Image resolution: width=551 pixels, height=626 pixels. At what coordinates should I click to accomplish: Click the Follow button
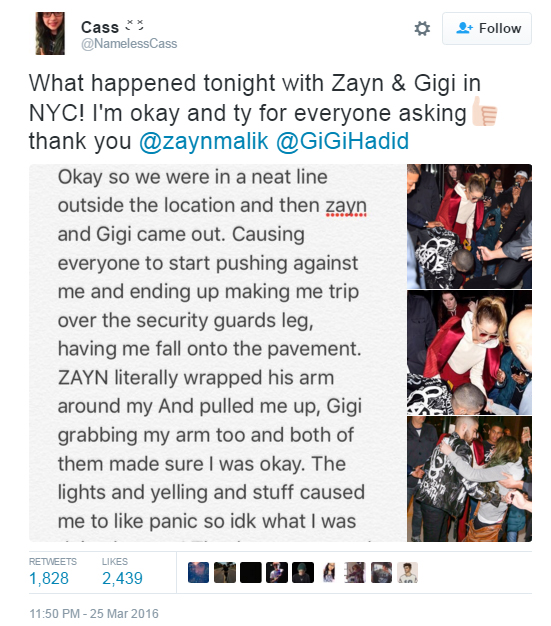tap(487, 28)
